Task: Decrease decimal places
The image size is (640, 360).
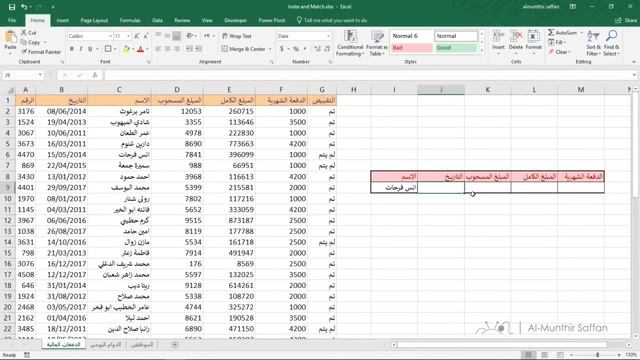Action: pyautogui.click(x=327, y=49)
